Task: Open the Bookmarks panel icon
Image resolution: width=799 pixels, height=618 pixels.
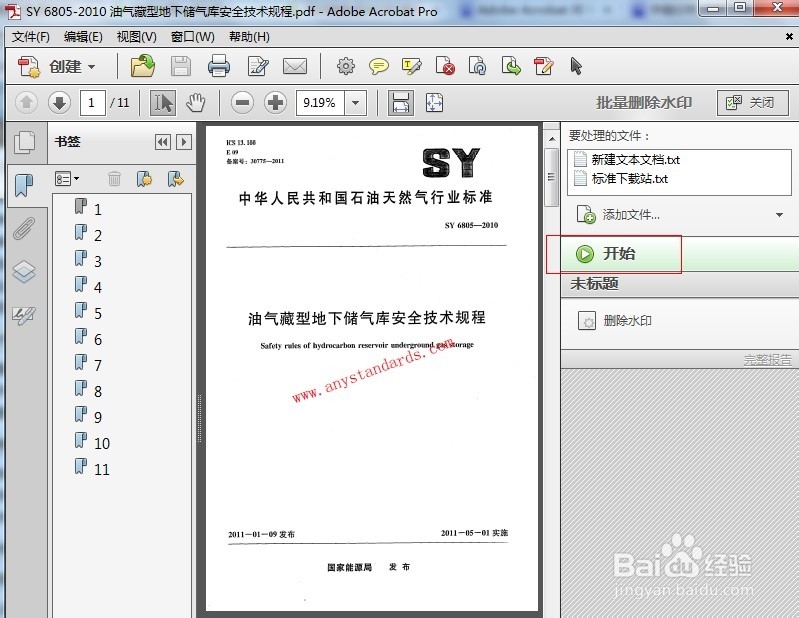Action: 24,185
